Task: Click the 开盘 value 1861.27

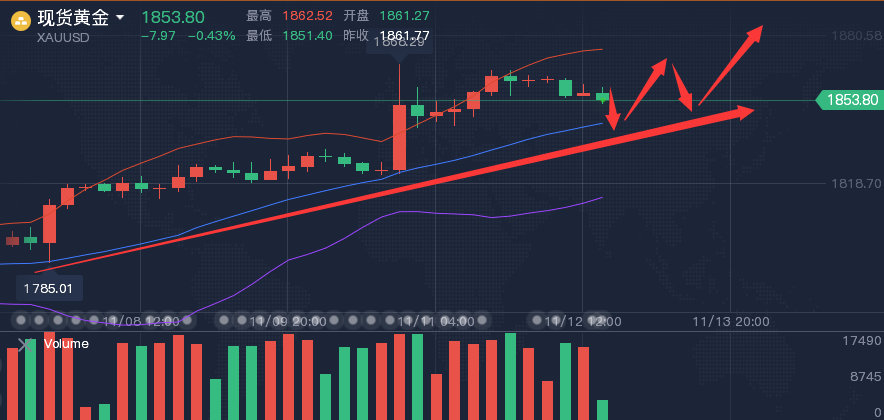Action: tap(406, 16)
